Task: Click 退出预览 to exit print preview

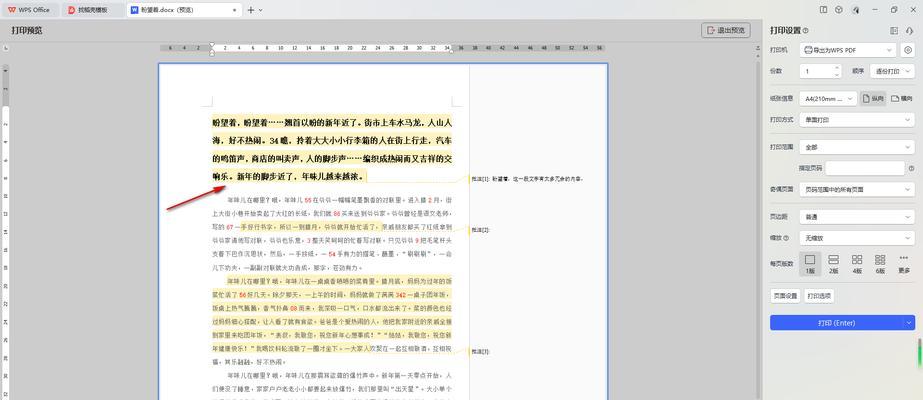Action: pyautogui.click(x=726, y=30)
